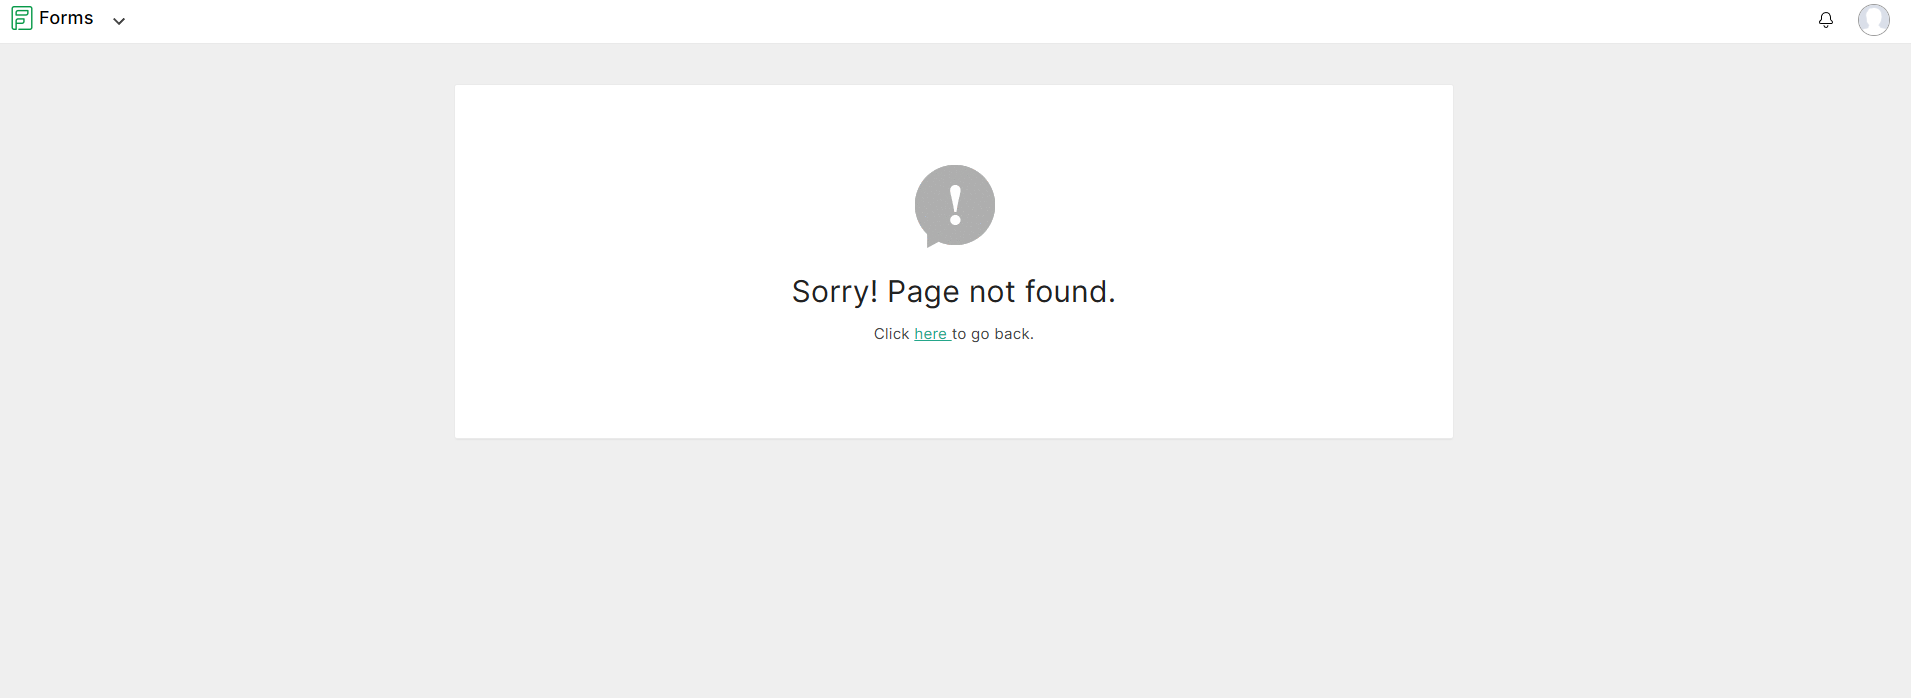Follow the 'here' link to go back
The height and width of the screenshot is (698, 1911).
tap(931, 334)
